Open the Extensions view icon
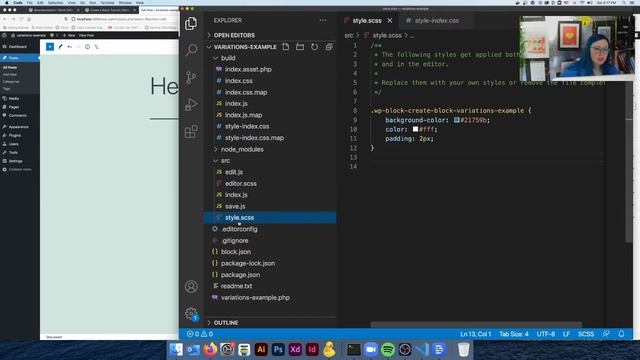This screenshot has width=640, height=360. (x=191, y=131)
